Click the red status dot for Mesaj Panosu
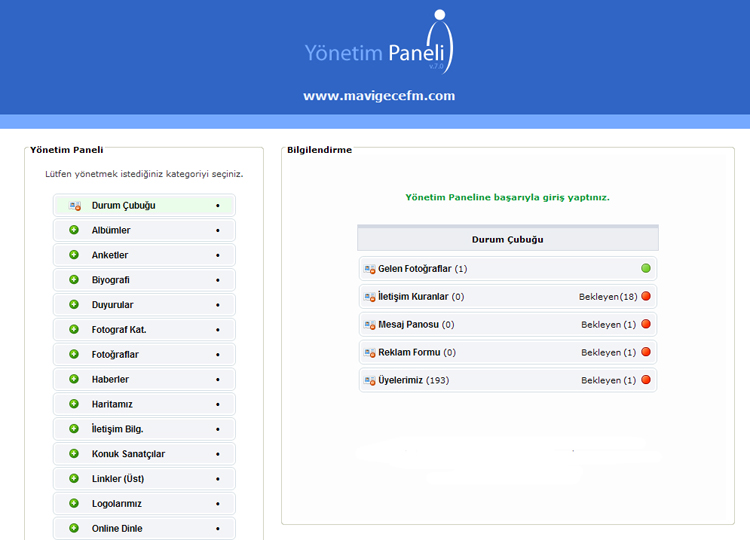The height and width of the screenshot is (540, 750). pos(646,324)
